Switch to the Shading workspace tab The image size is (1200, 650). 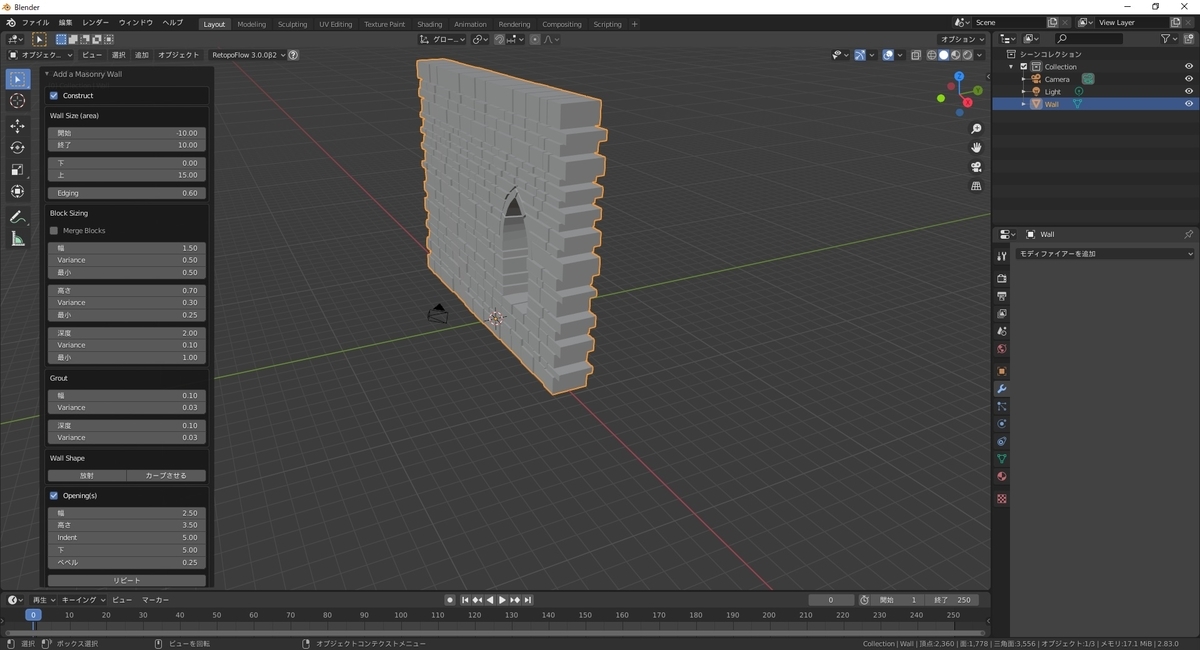(x=430, y=24)
